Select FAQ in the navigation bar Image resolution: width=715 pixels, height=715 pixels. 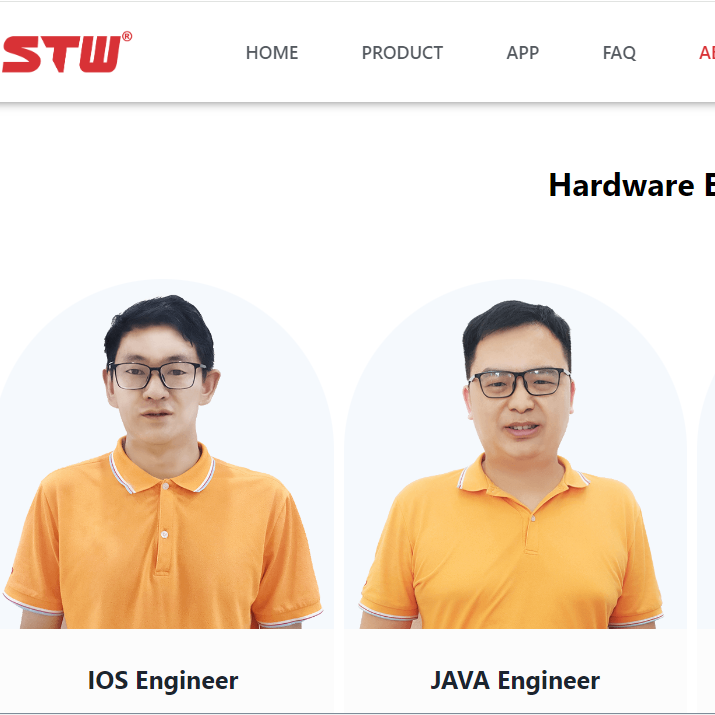click(619, 53)
